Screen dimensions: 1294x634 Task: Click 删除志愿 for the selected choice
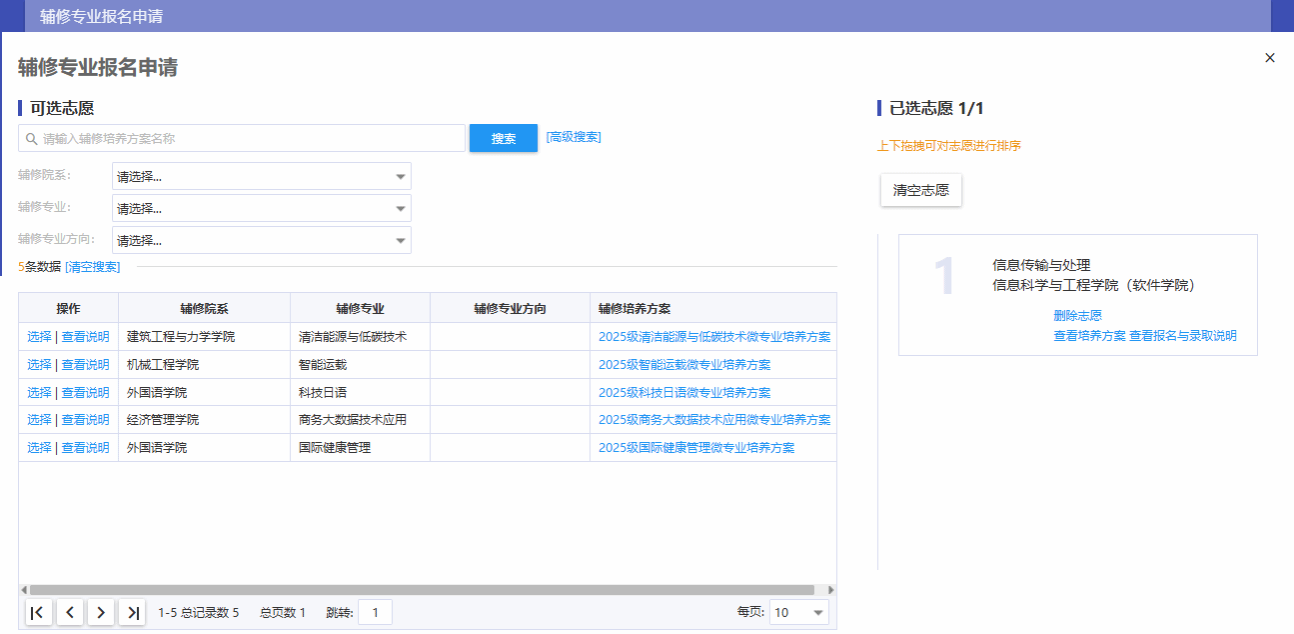[x=1077, y=316]
